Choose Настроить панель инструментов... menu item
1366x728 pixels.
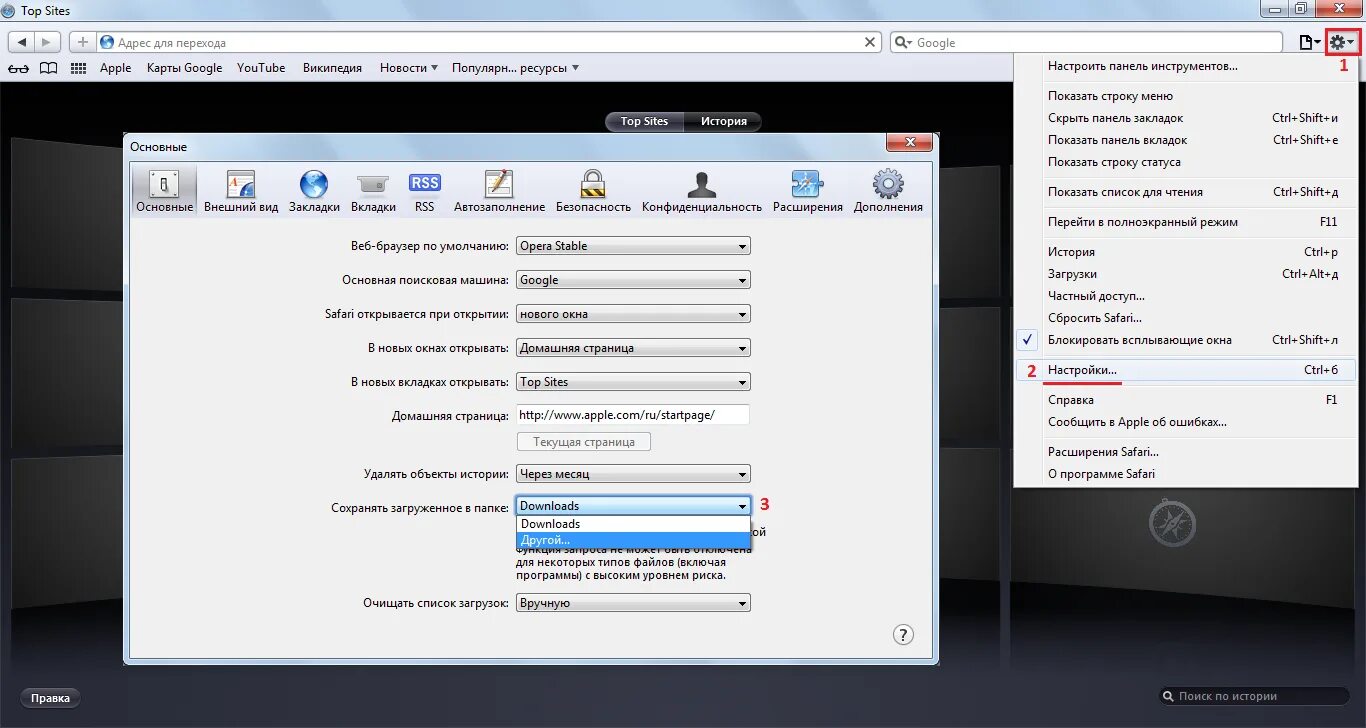tap(1185, 66)
